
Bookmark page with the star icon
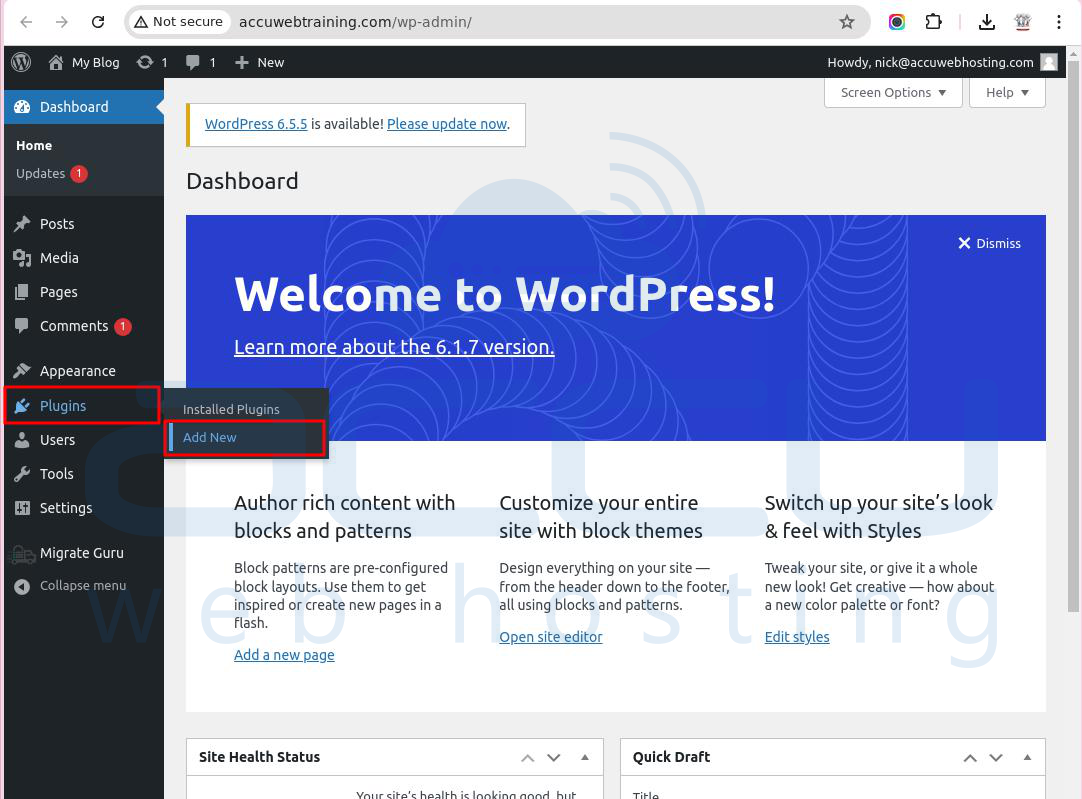click(847, 22)
